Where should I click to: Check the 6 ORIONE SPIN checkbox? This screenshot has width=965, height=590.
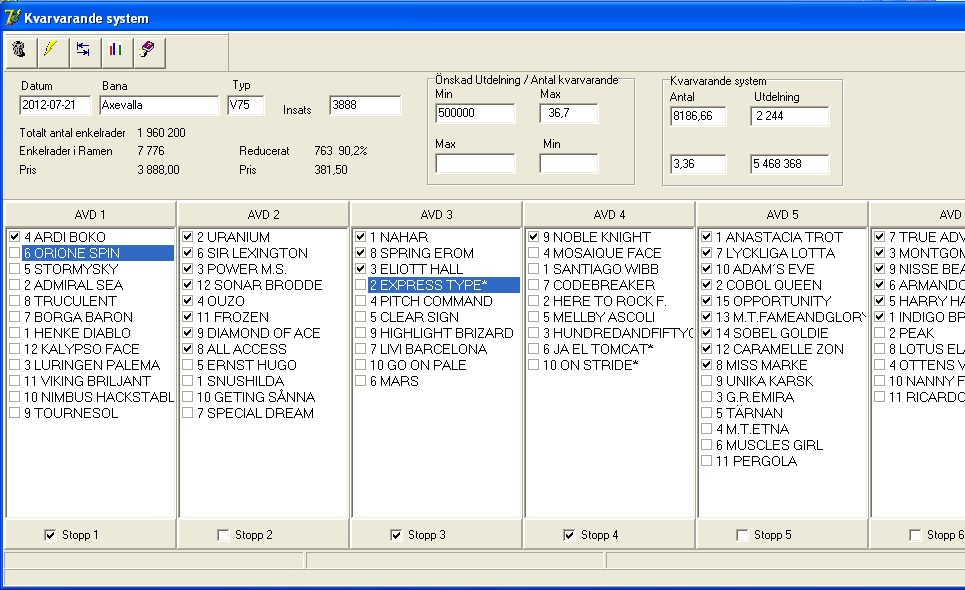[15, 252]
